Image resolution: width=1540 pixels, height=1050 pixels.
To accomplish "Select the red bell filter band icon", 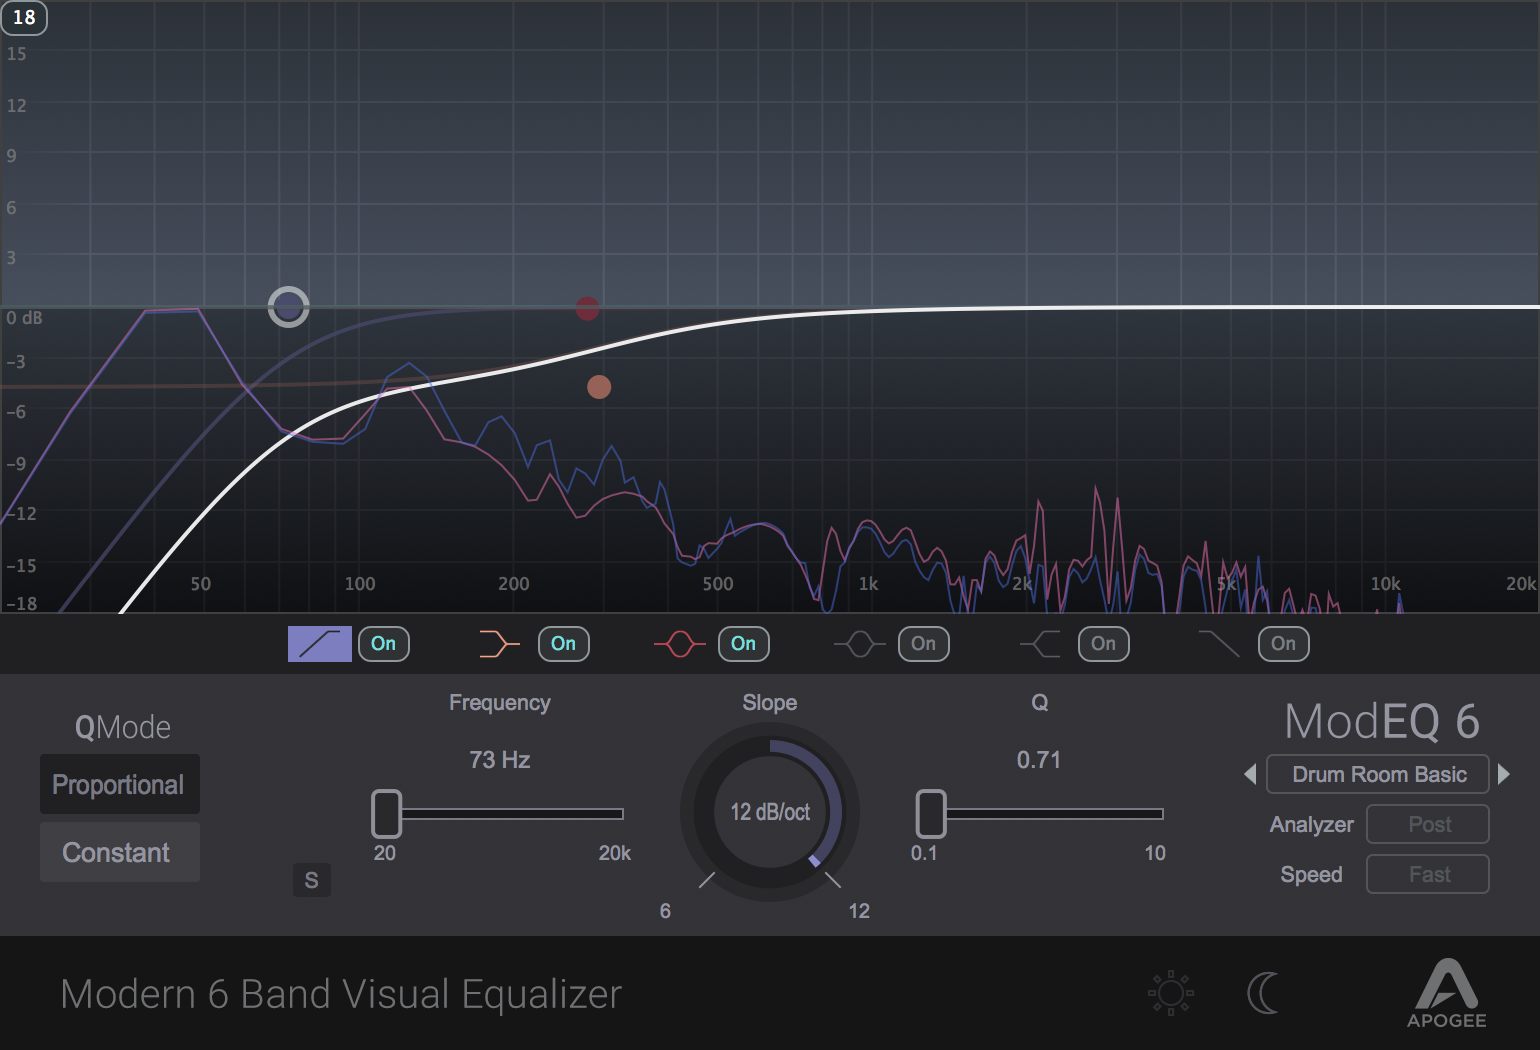I will 678,644.
